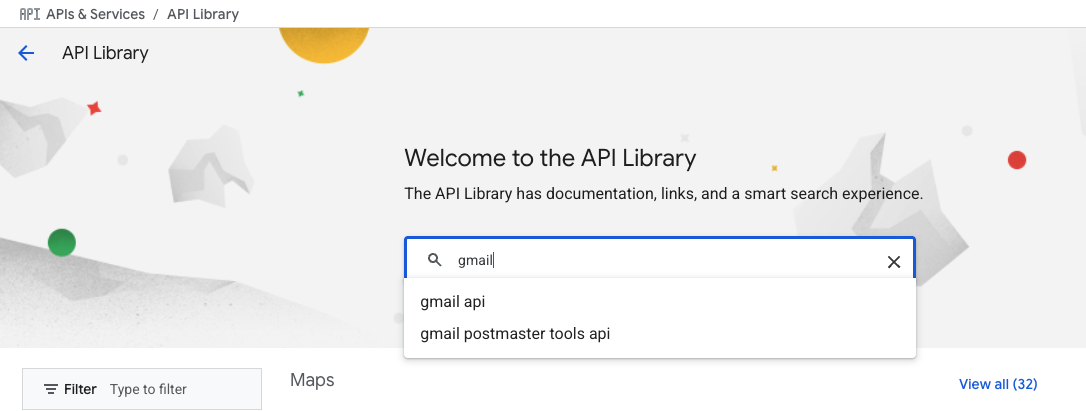Click the green circle graphic at left

(x=62, y=242)
